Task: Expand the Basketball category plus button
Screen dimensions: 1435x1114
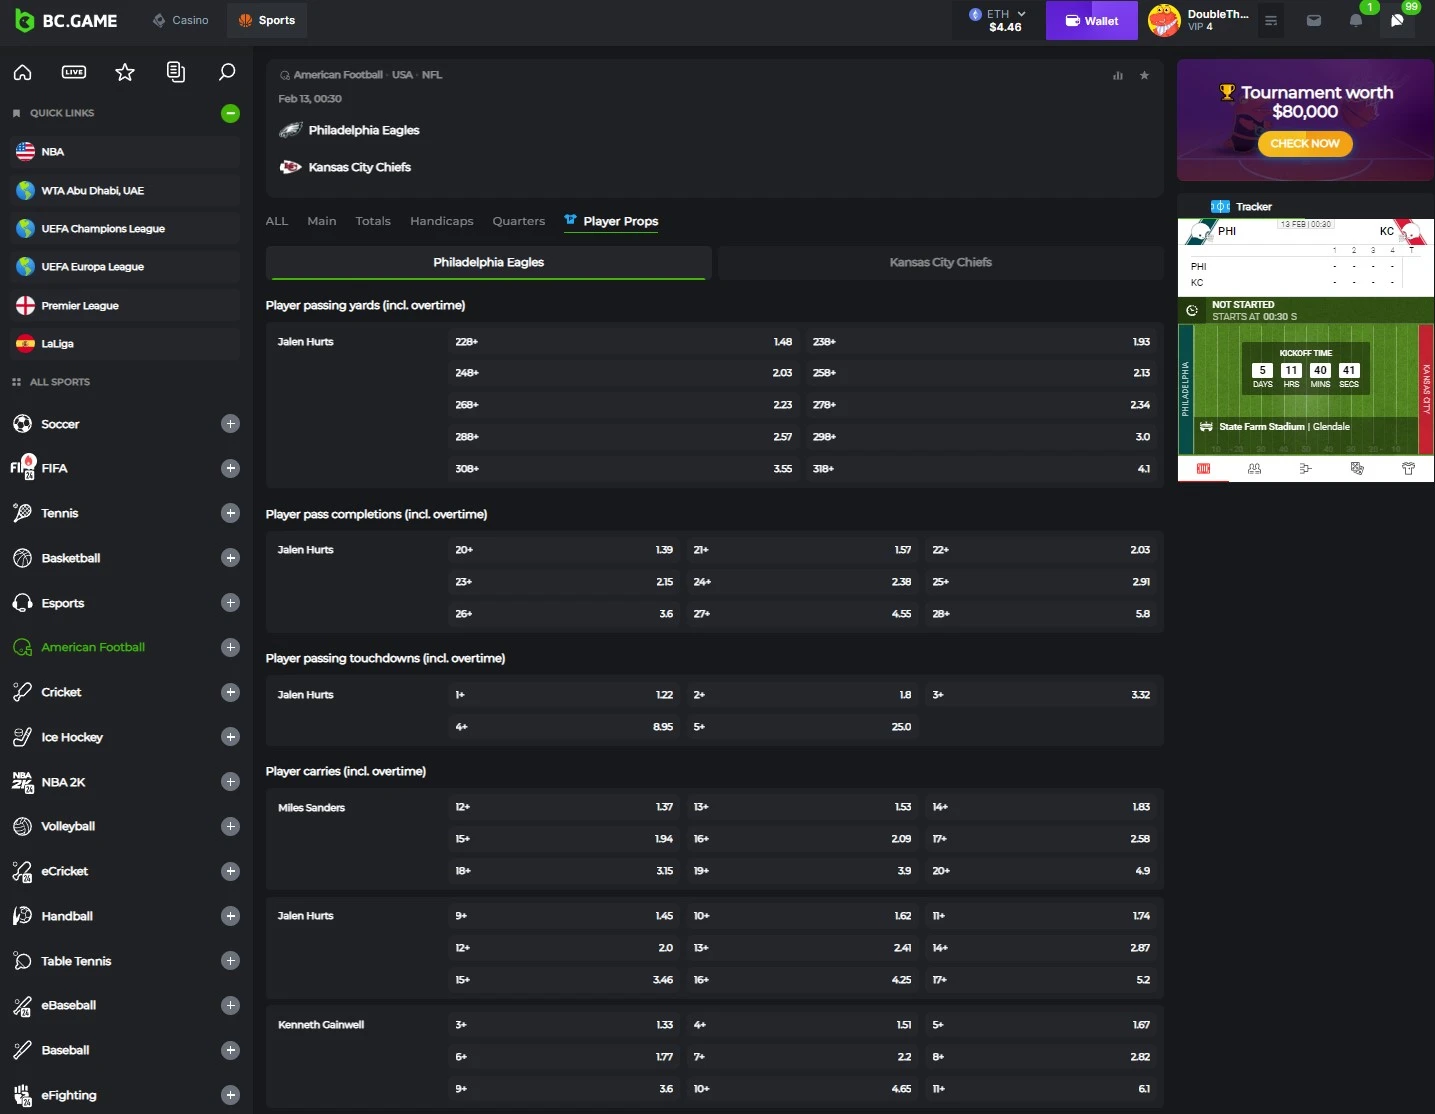Action: point(230,558)
